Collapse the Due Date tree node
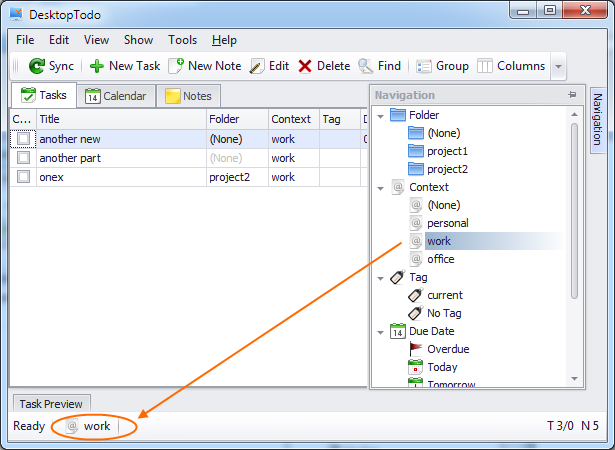The image size is (615, 450). 380,332
